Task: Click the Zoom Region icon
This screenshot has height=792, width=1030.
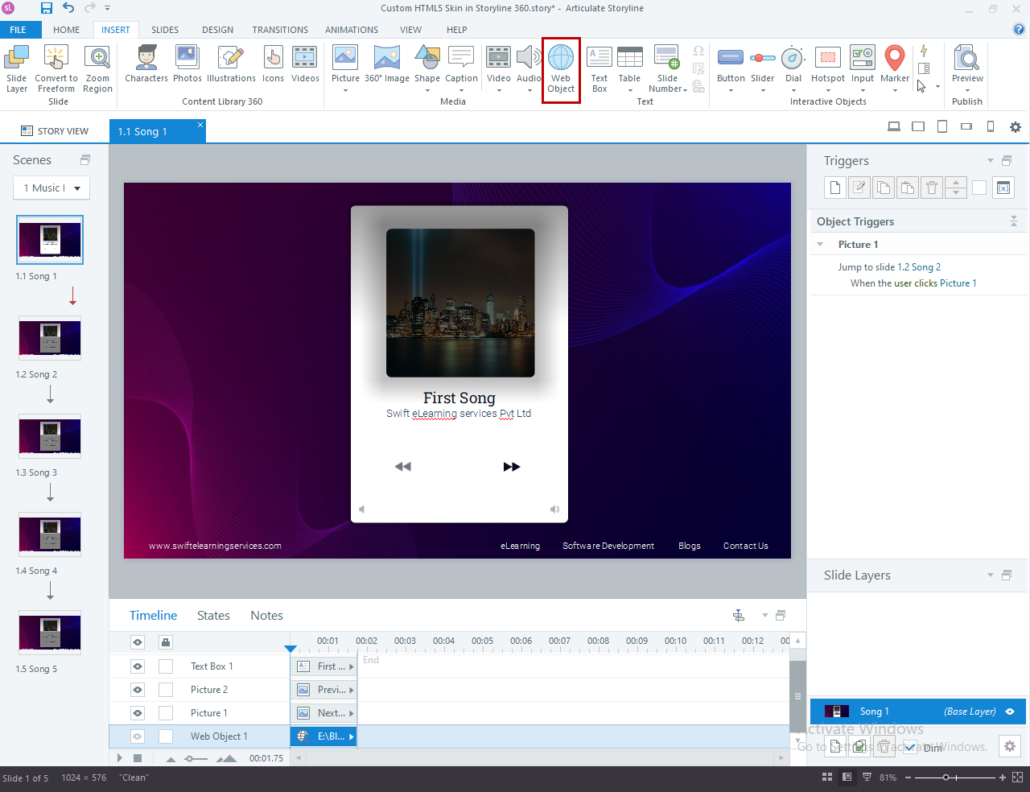Action: [98, 58]
